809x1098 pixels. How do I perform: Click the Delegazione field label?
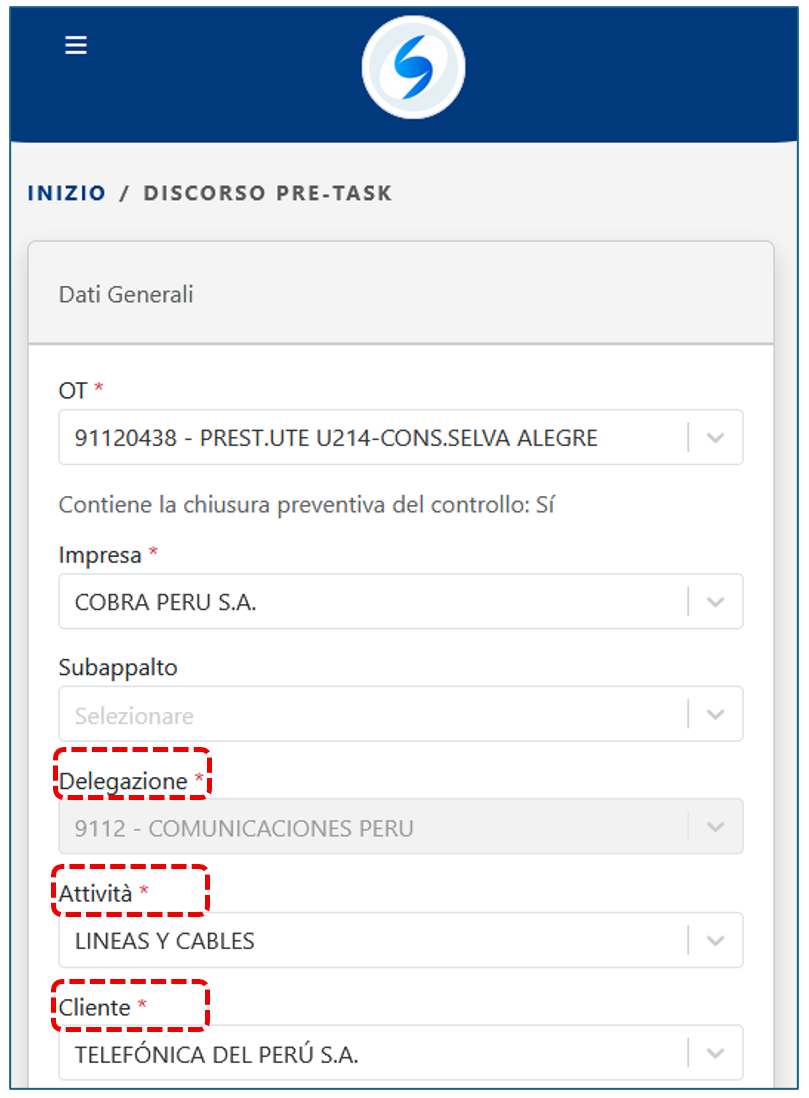coord(123,782)
